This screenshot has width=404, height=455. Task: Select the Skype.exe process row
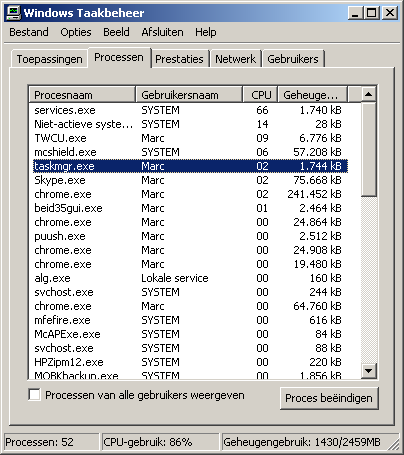point(190,180)
